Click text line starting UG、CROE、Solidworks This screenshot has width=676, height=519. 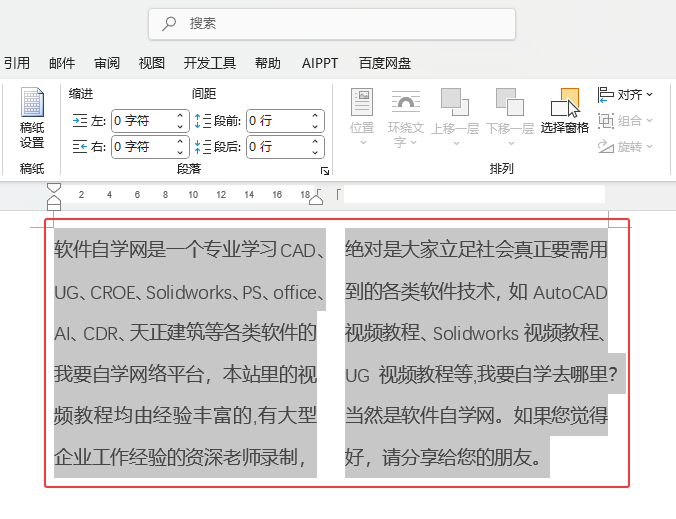click(x=189, y=293)
